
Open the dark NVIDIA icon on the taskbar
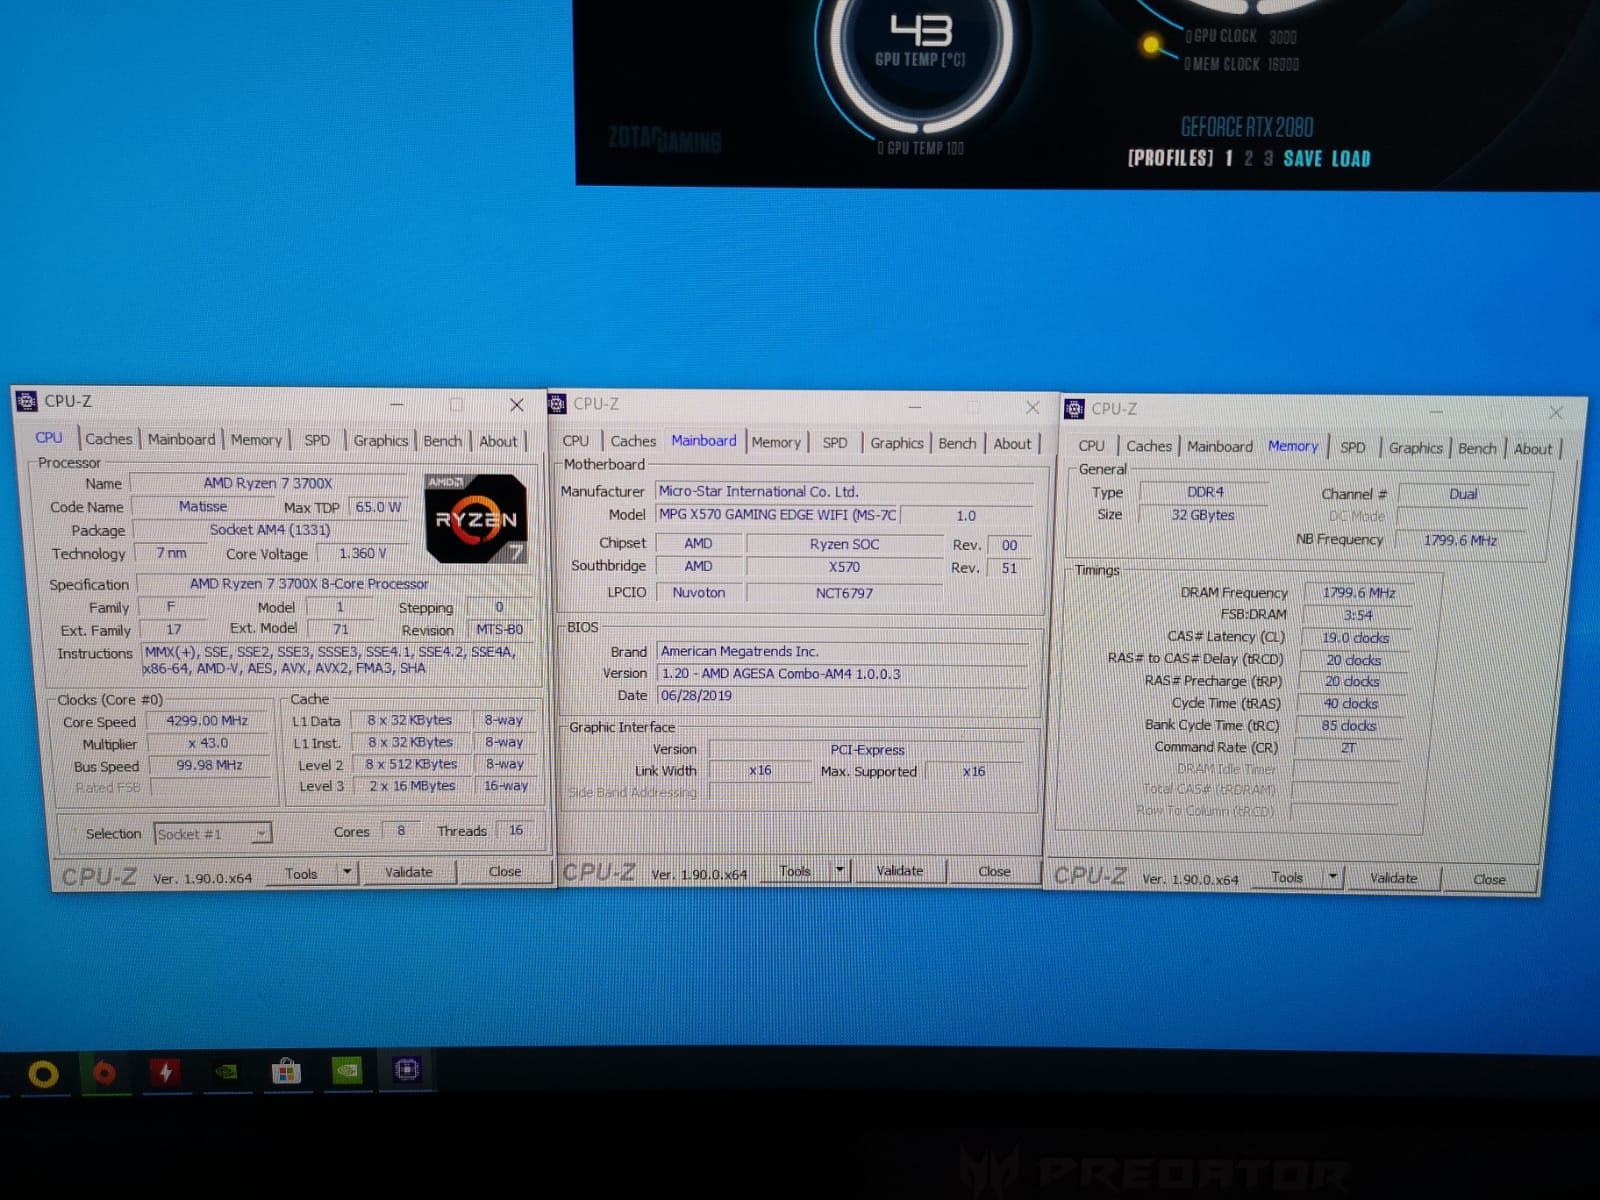227,1071
